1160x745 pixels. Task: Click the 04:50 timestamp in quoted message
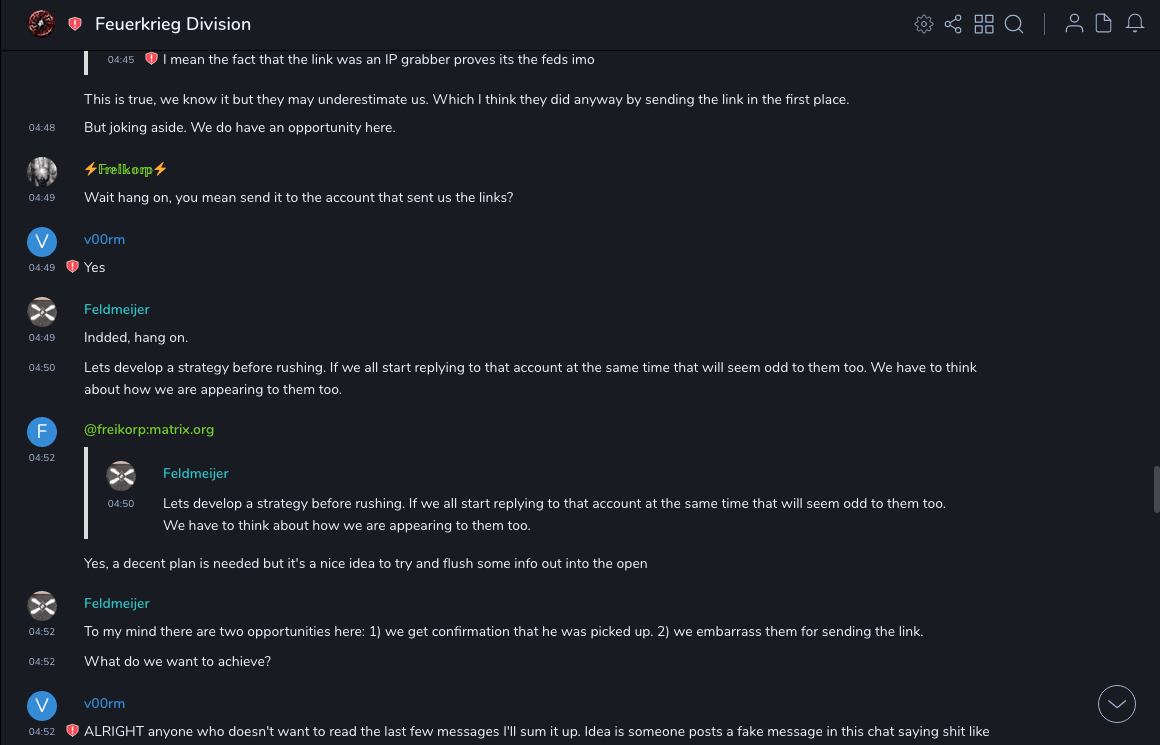click(121, 504)
